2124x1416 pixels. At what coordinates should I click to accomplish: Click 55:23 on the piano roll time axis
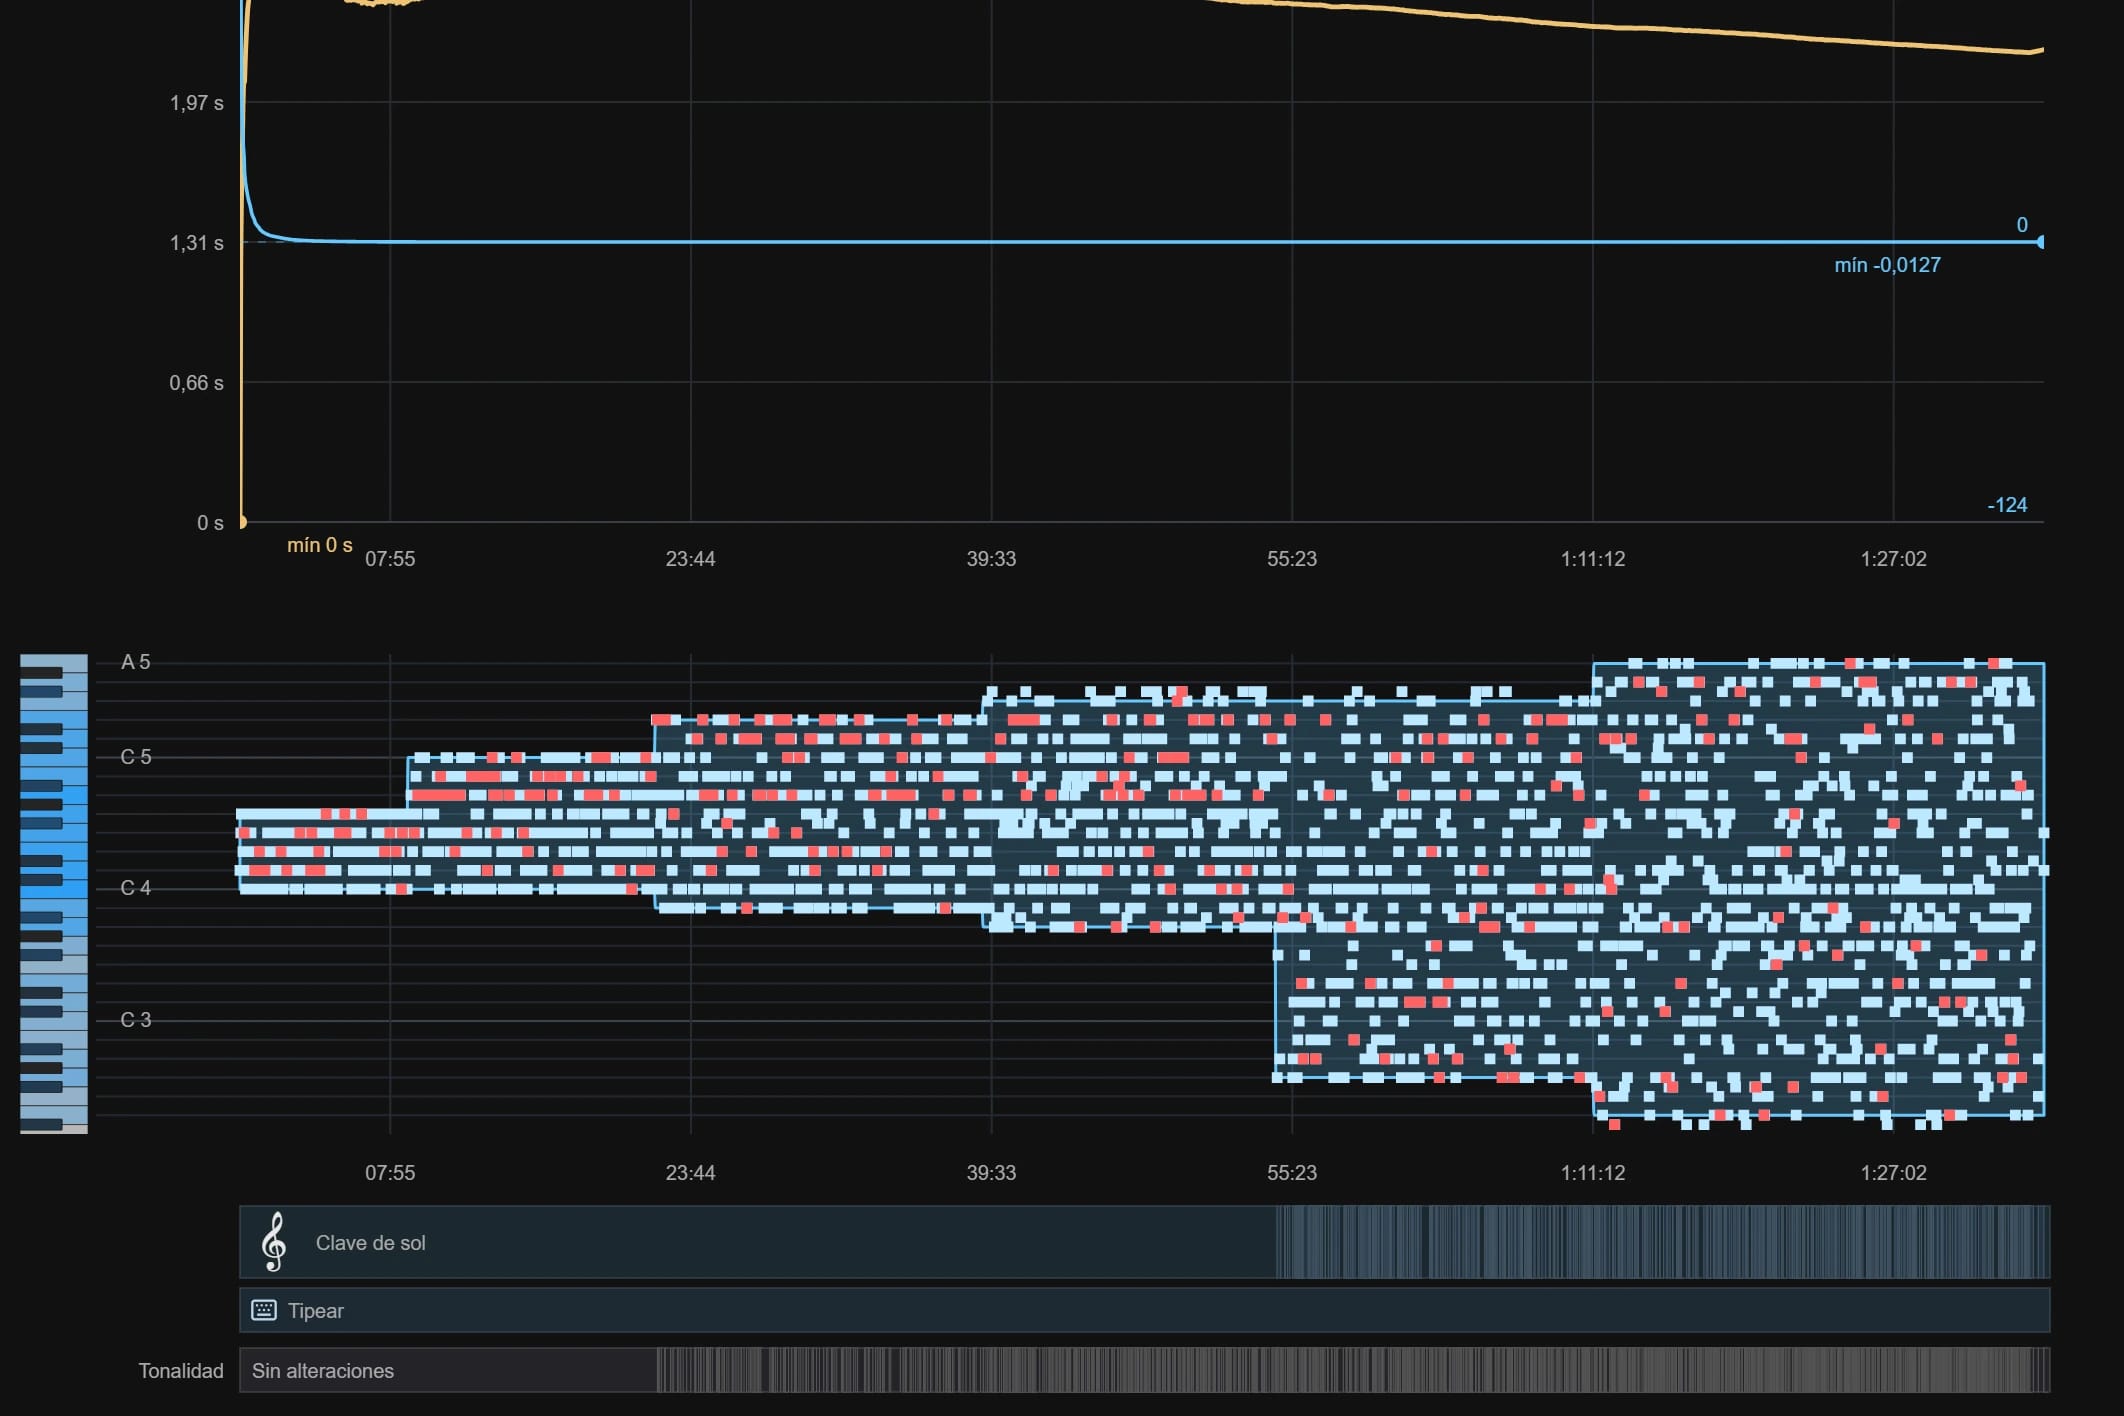pyautogui.click(x=1292, y=1172)
